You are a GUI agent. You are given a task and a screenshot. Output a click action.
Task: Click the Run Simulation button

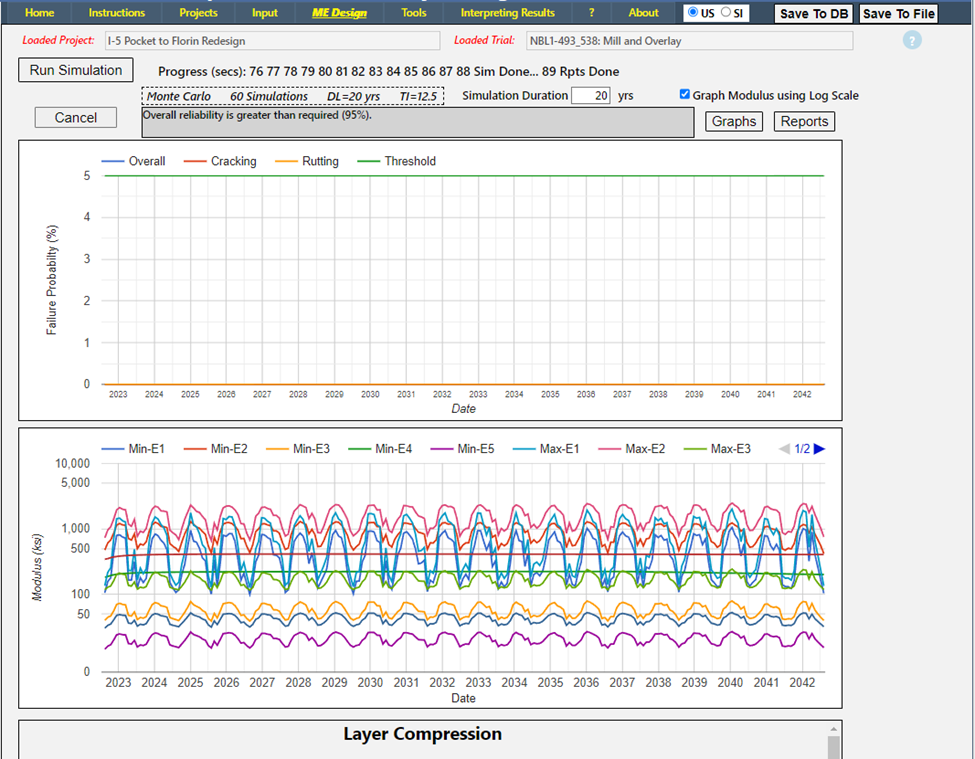click(x=76, y=70)
